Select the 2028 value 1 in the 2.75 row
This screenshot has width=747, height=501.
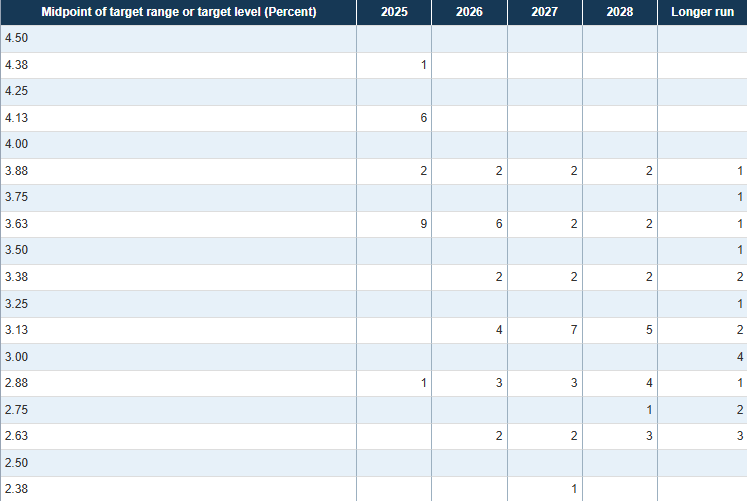pyautogui.click(x=649, y=410)
